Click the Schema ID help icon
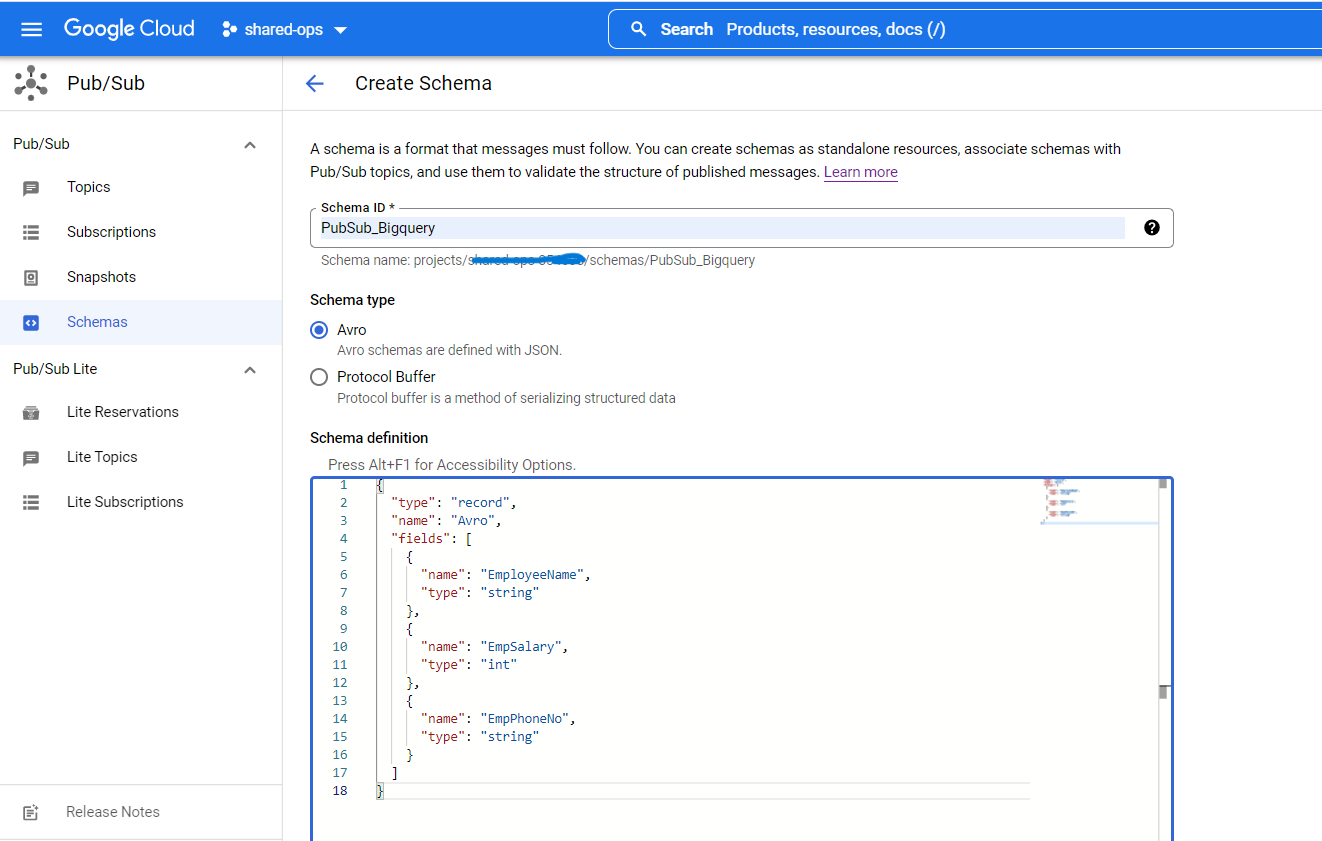 click(1151, 227)
